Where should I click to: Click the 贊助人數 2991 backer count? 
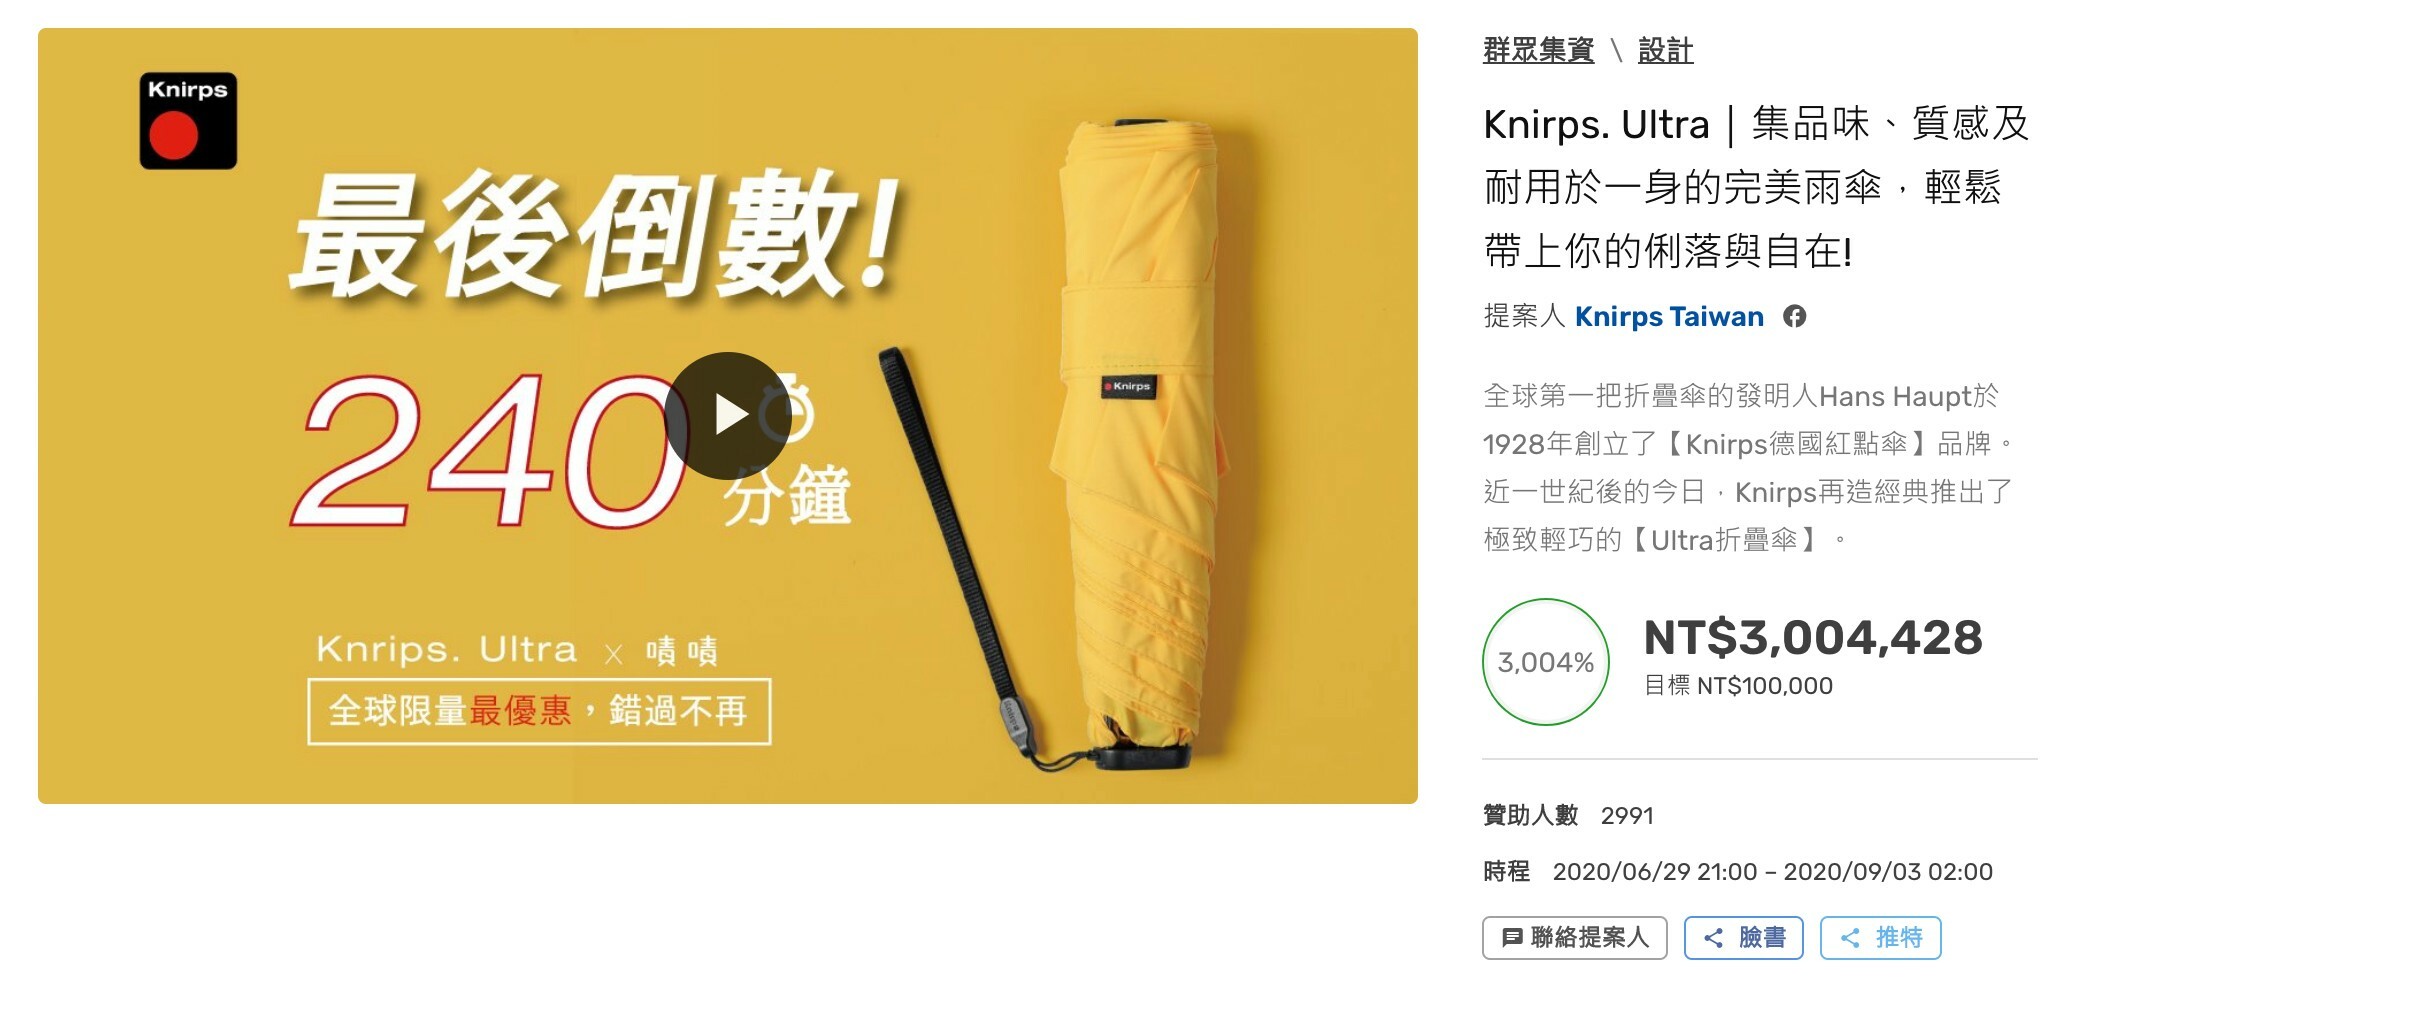[1568, 815]
